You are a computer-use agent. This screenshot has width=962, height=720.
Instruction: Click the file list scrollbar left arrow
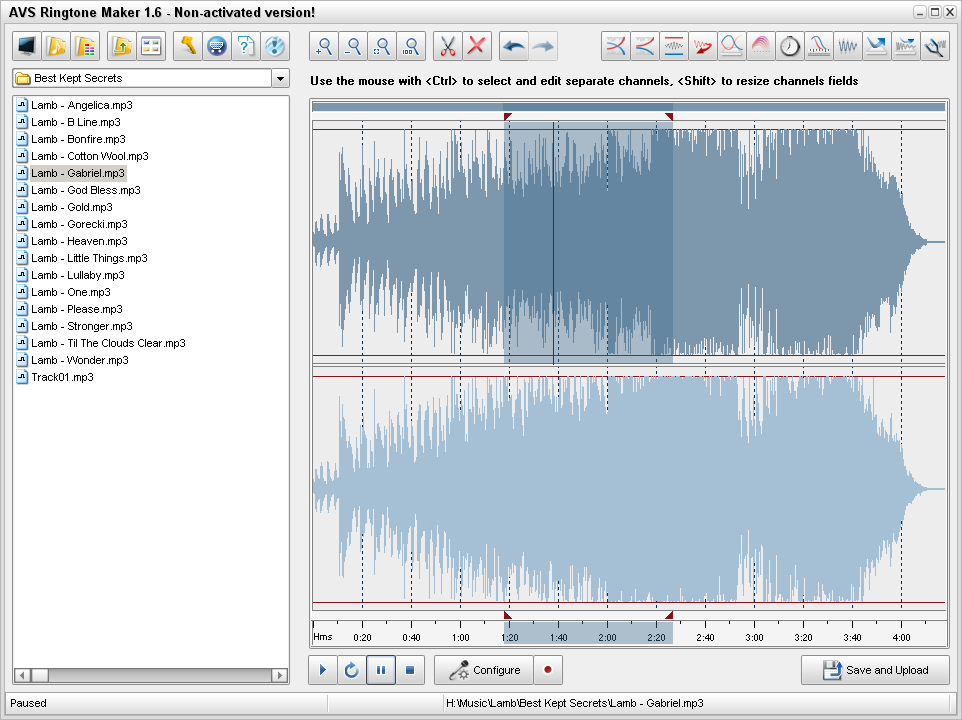(x=22, y=675)
